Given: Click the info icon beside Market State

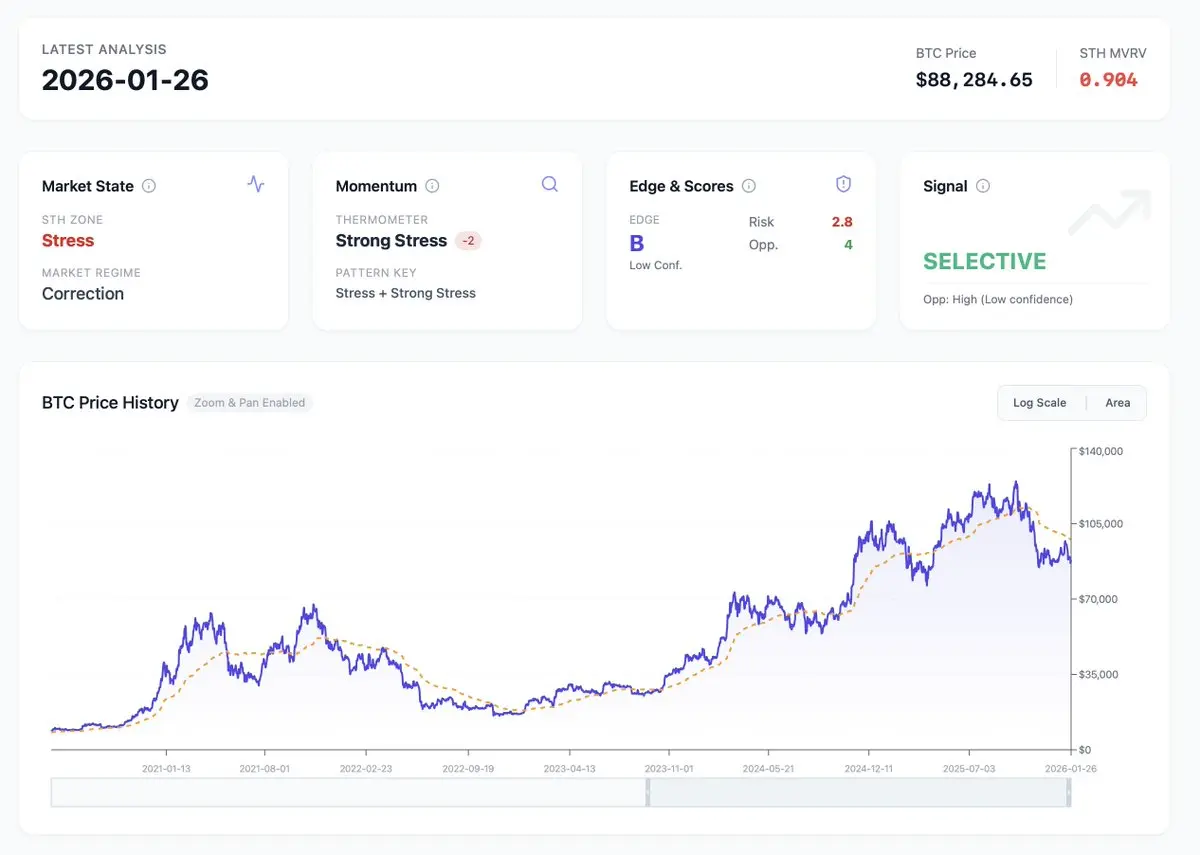Looking at the screenshot, I should click(x=149, y=186).
